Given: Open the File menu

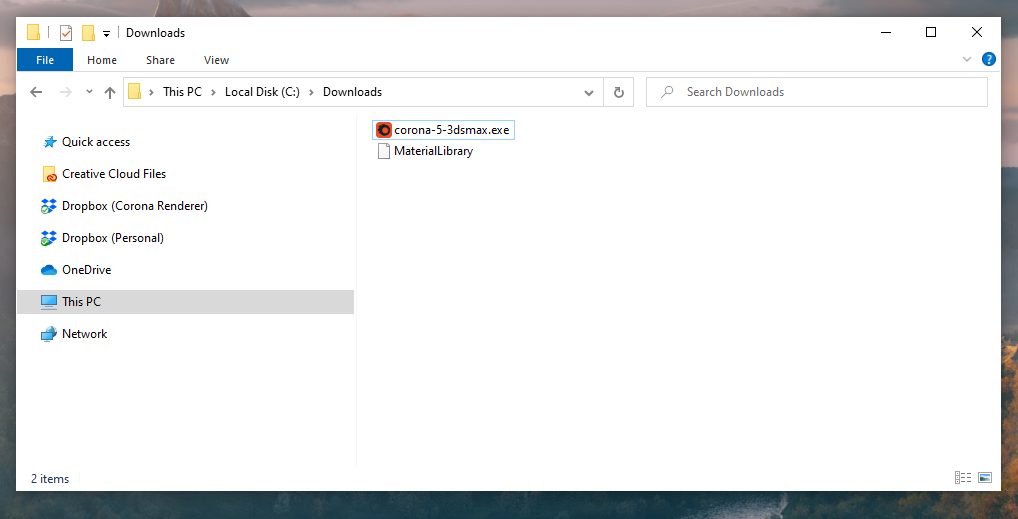Looking at the screenshot, I should coord(45,60).
